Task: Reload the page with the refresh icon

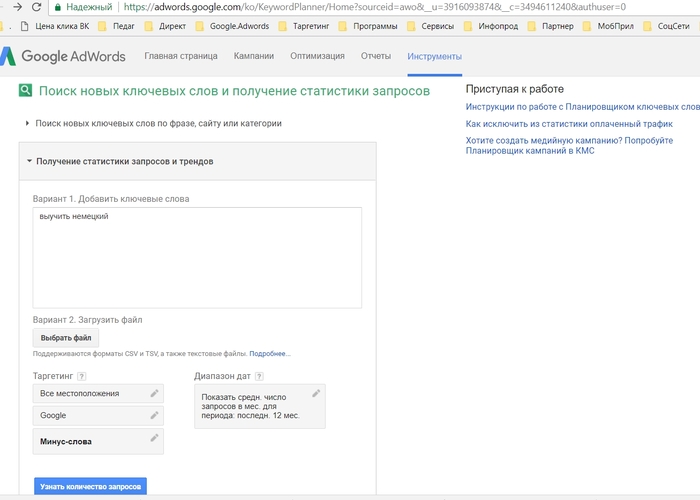Action: [x=37, y=7]
